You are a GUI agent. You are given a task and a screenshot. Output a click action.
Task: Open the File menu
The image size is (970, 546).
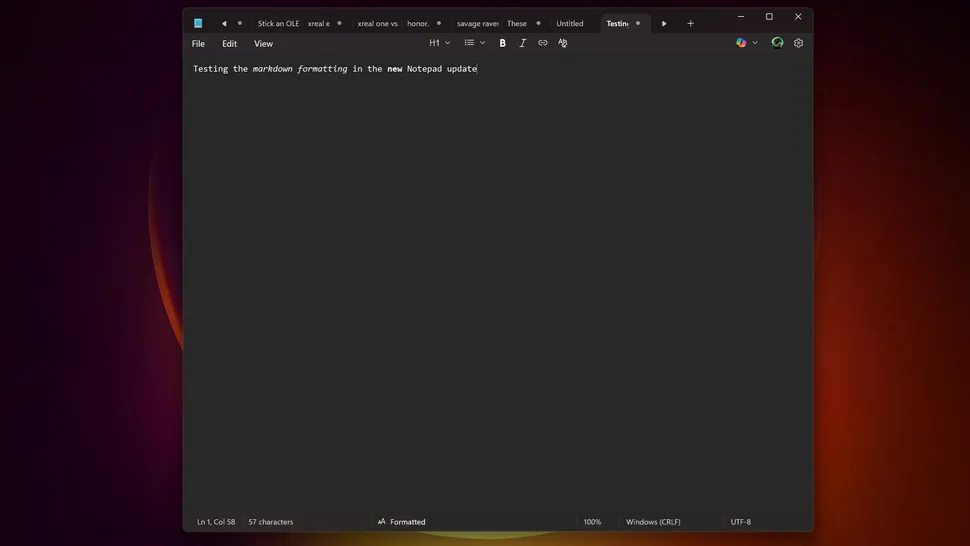198,44
